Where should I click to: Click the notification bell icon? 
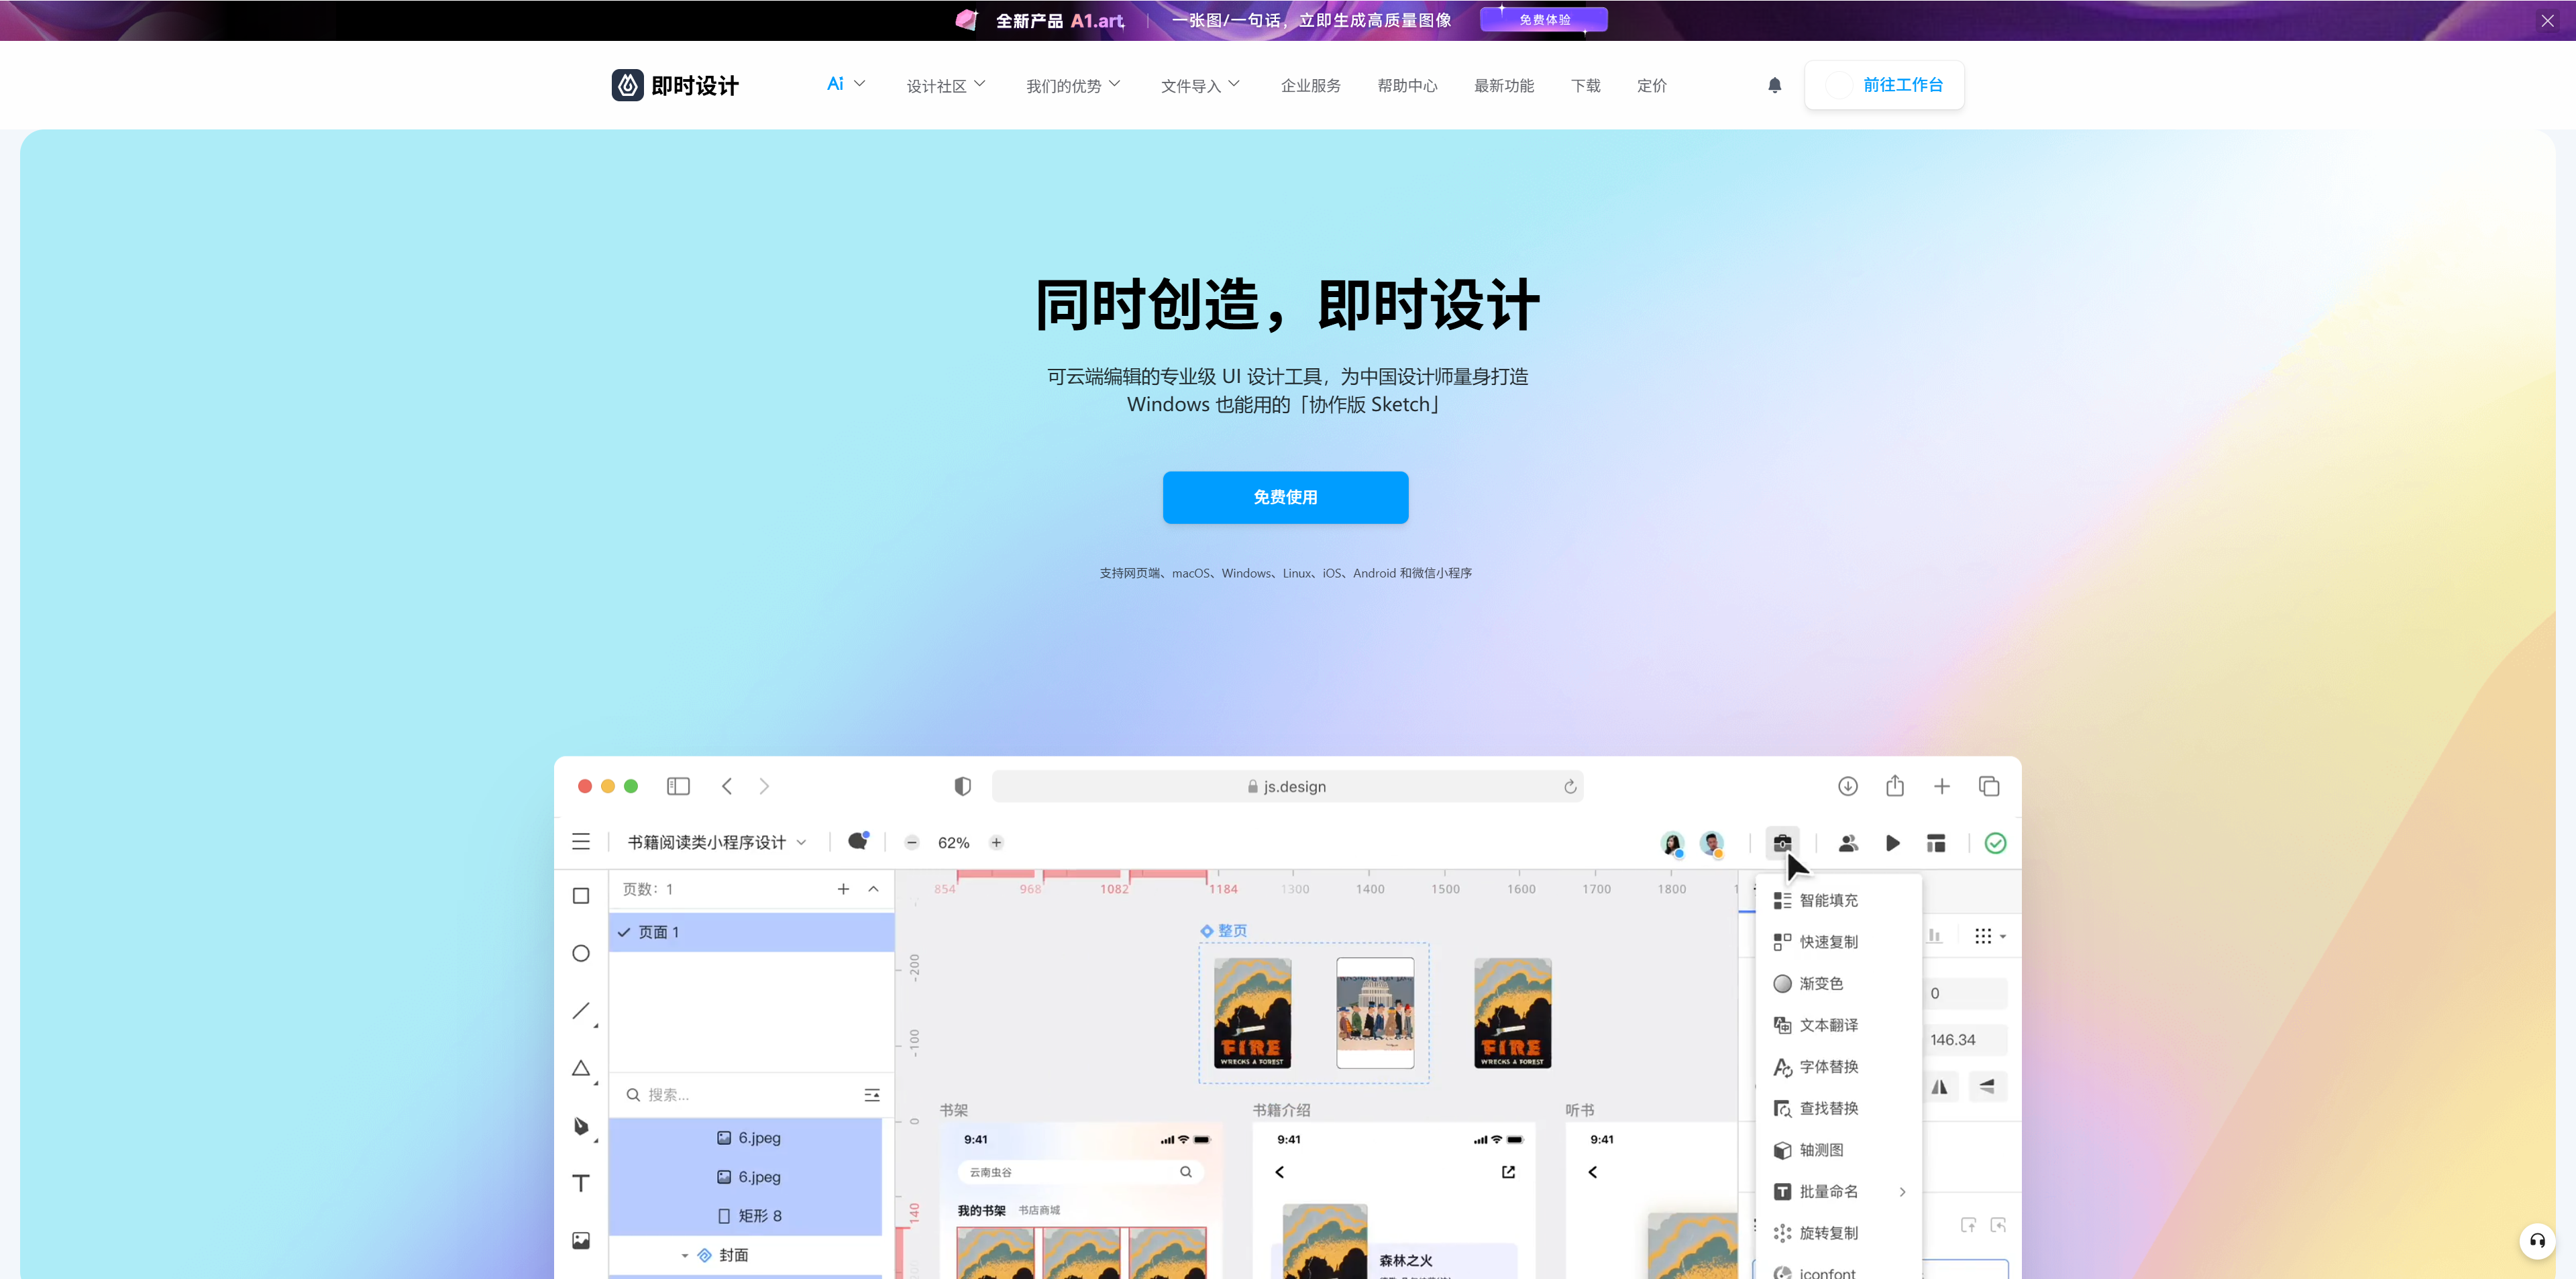[x=1774, y=85]
